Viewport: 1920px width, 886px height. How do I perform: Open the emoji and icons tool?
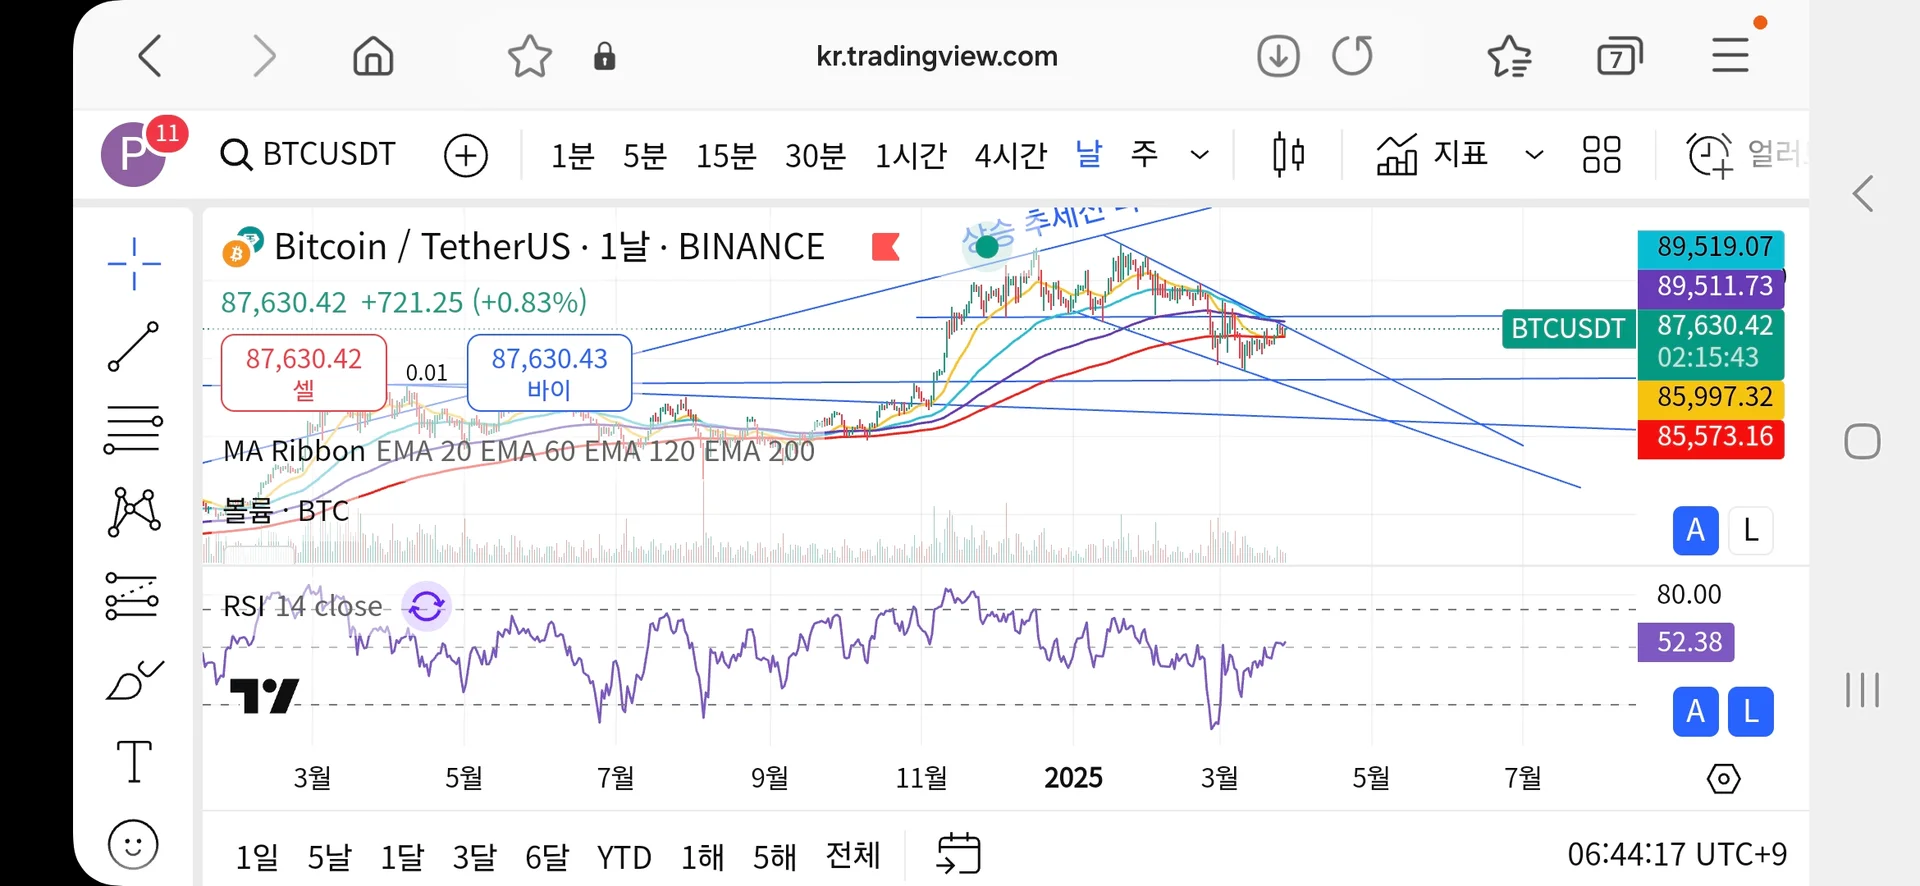[x=133, y=845]
